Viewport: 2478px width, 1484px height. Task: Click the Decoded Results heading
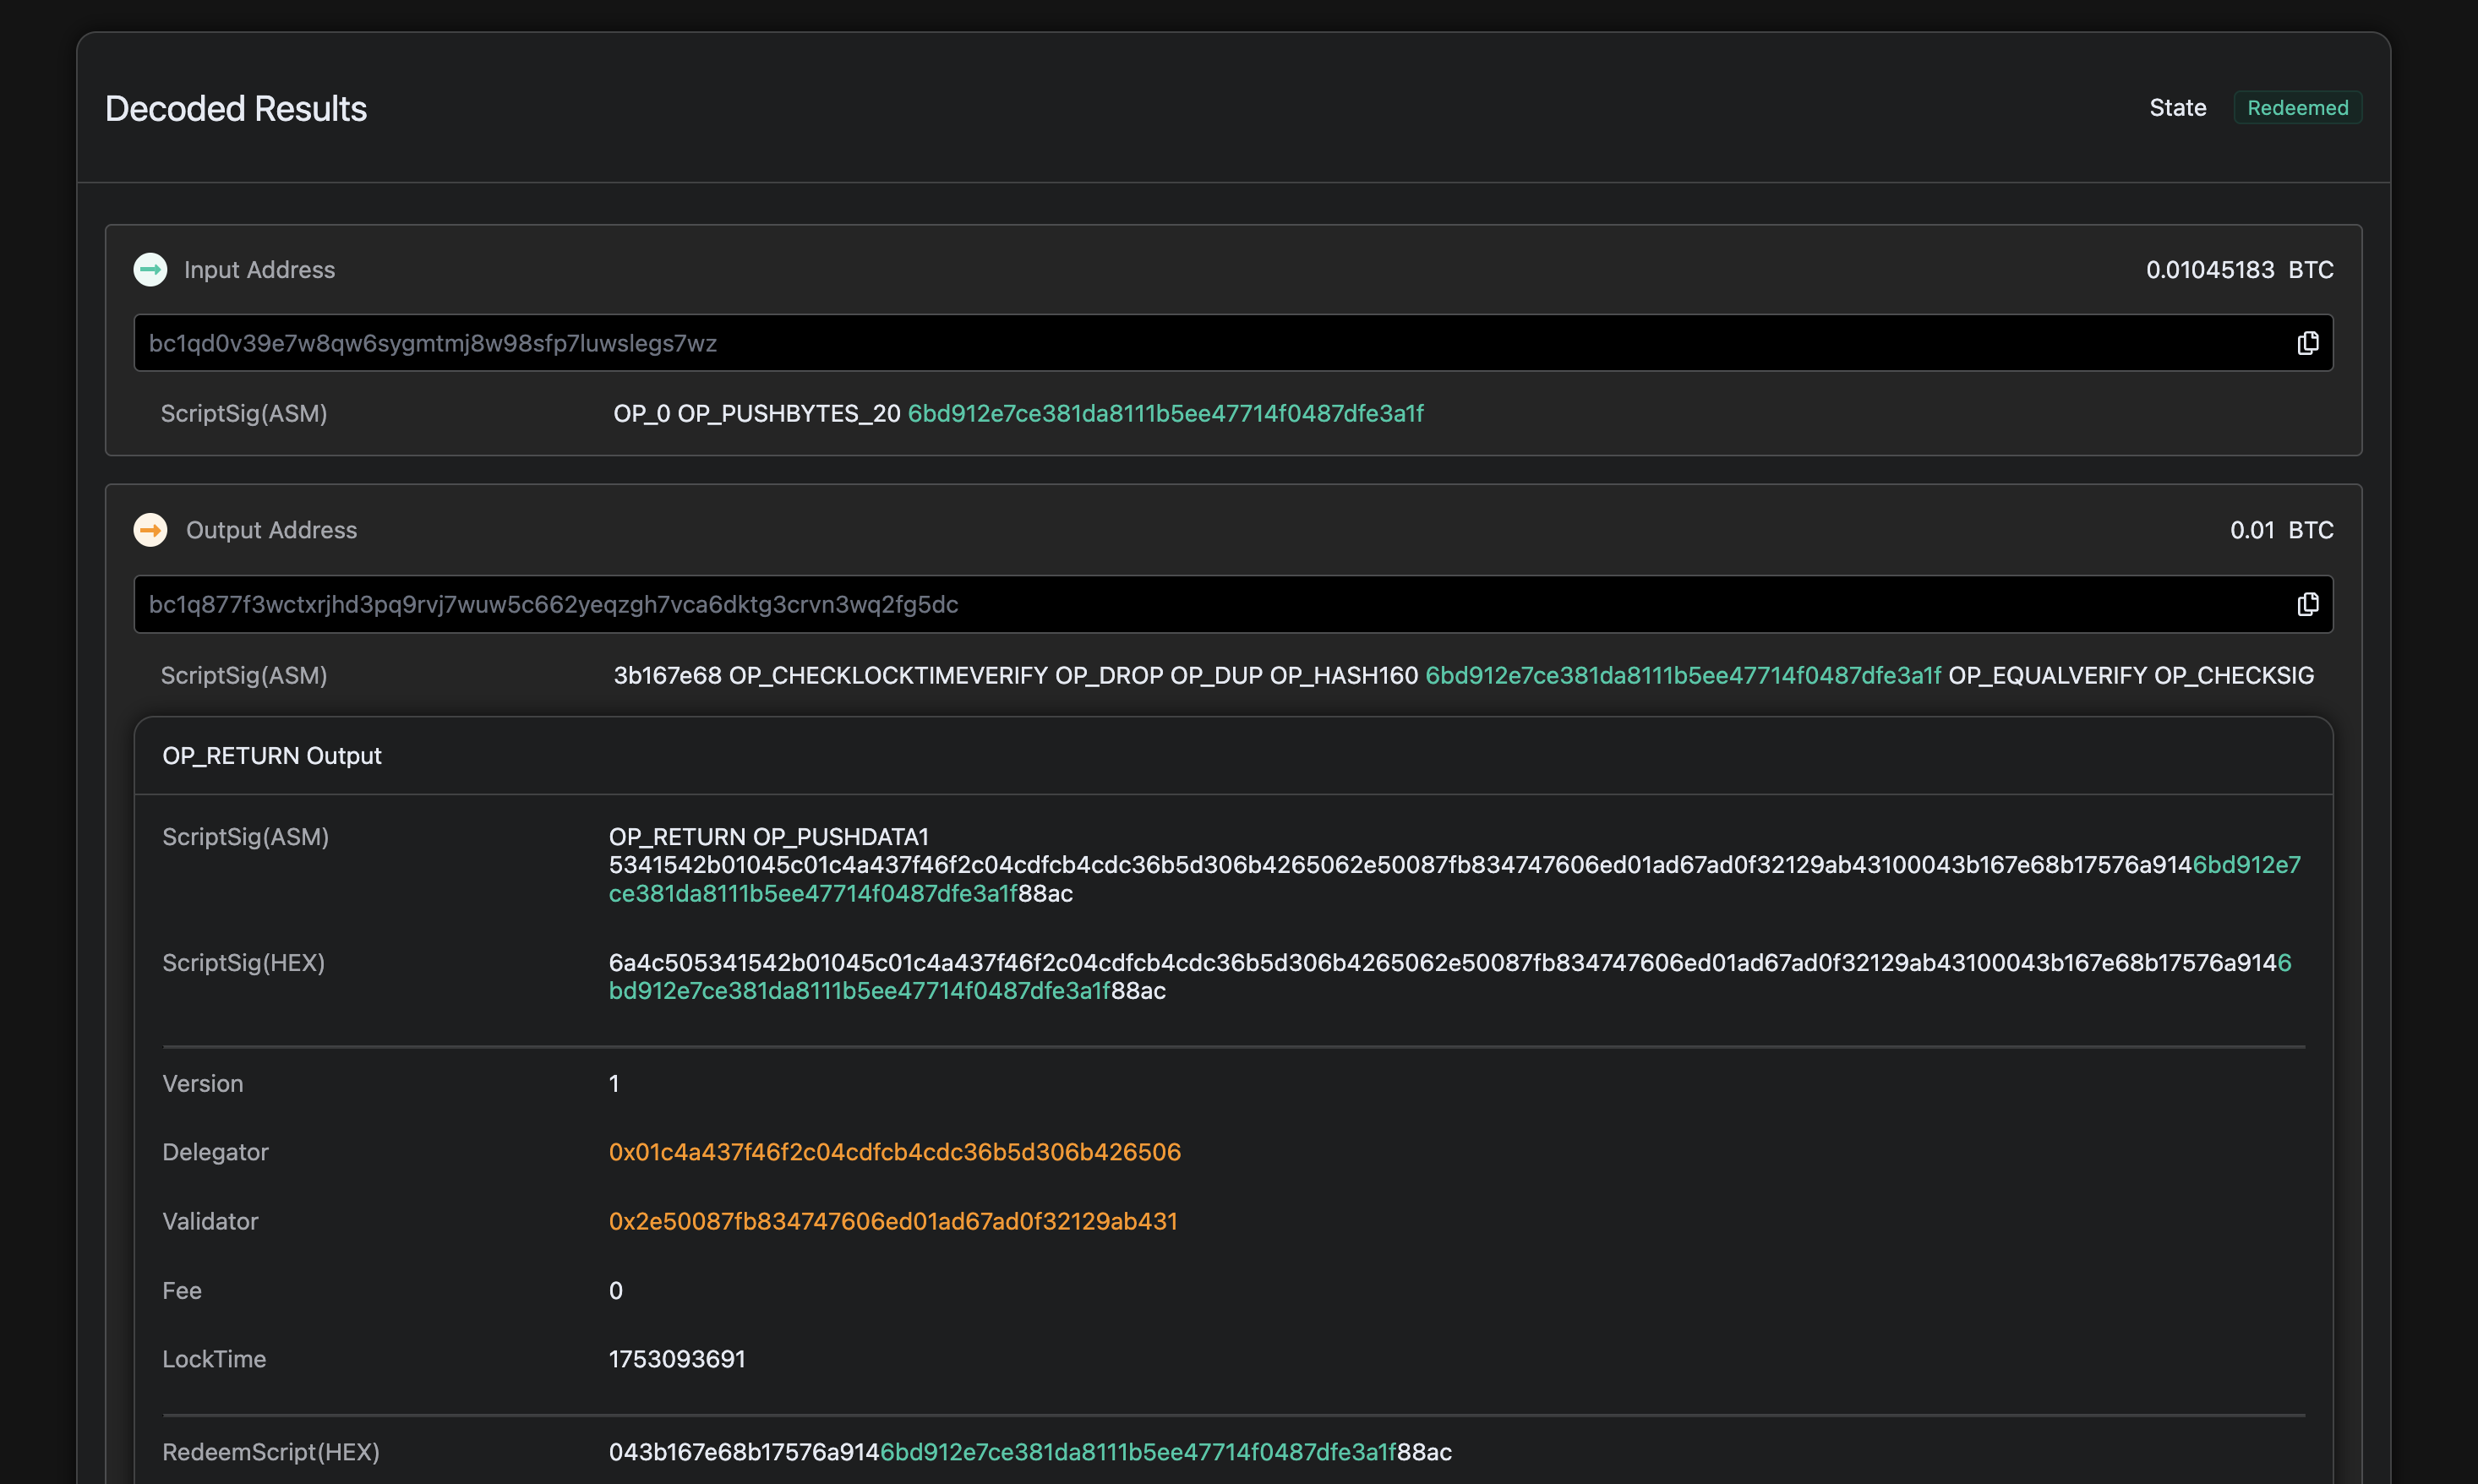point(236,108)
